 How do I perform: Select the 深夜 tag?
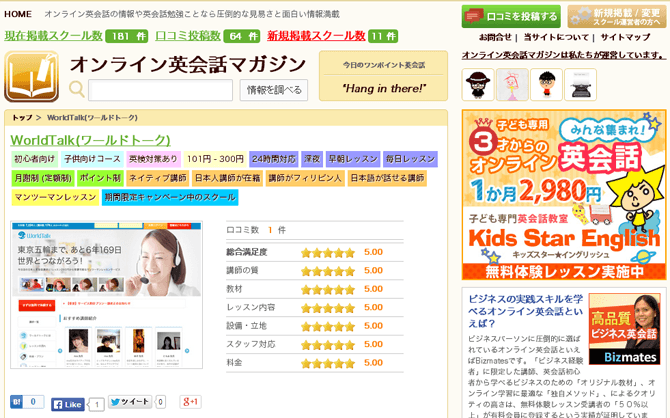(312, 159)
